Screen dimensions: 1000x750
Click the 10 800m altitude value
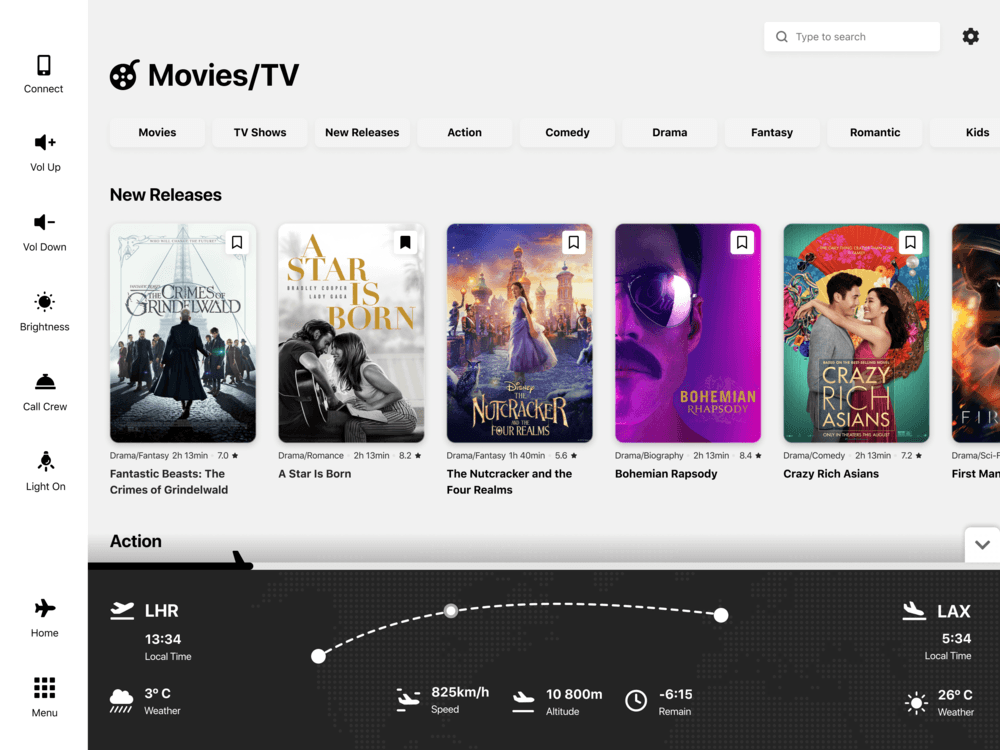pyautogui.click(x=574, y=694)
